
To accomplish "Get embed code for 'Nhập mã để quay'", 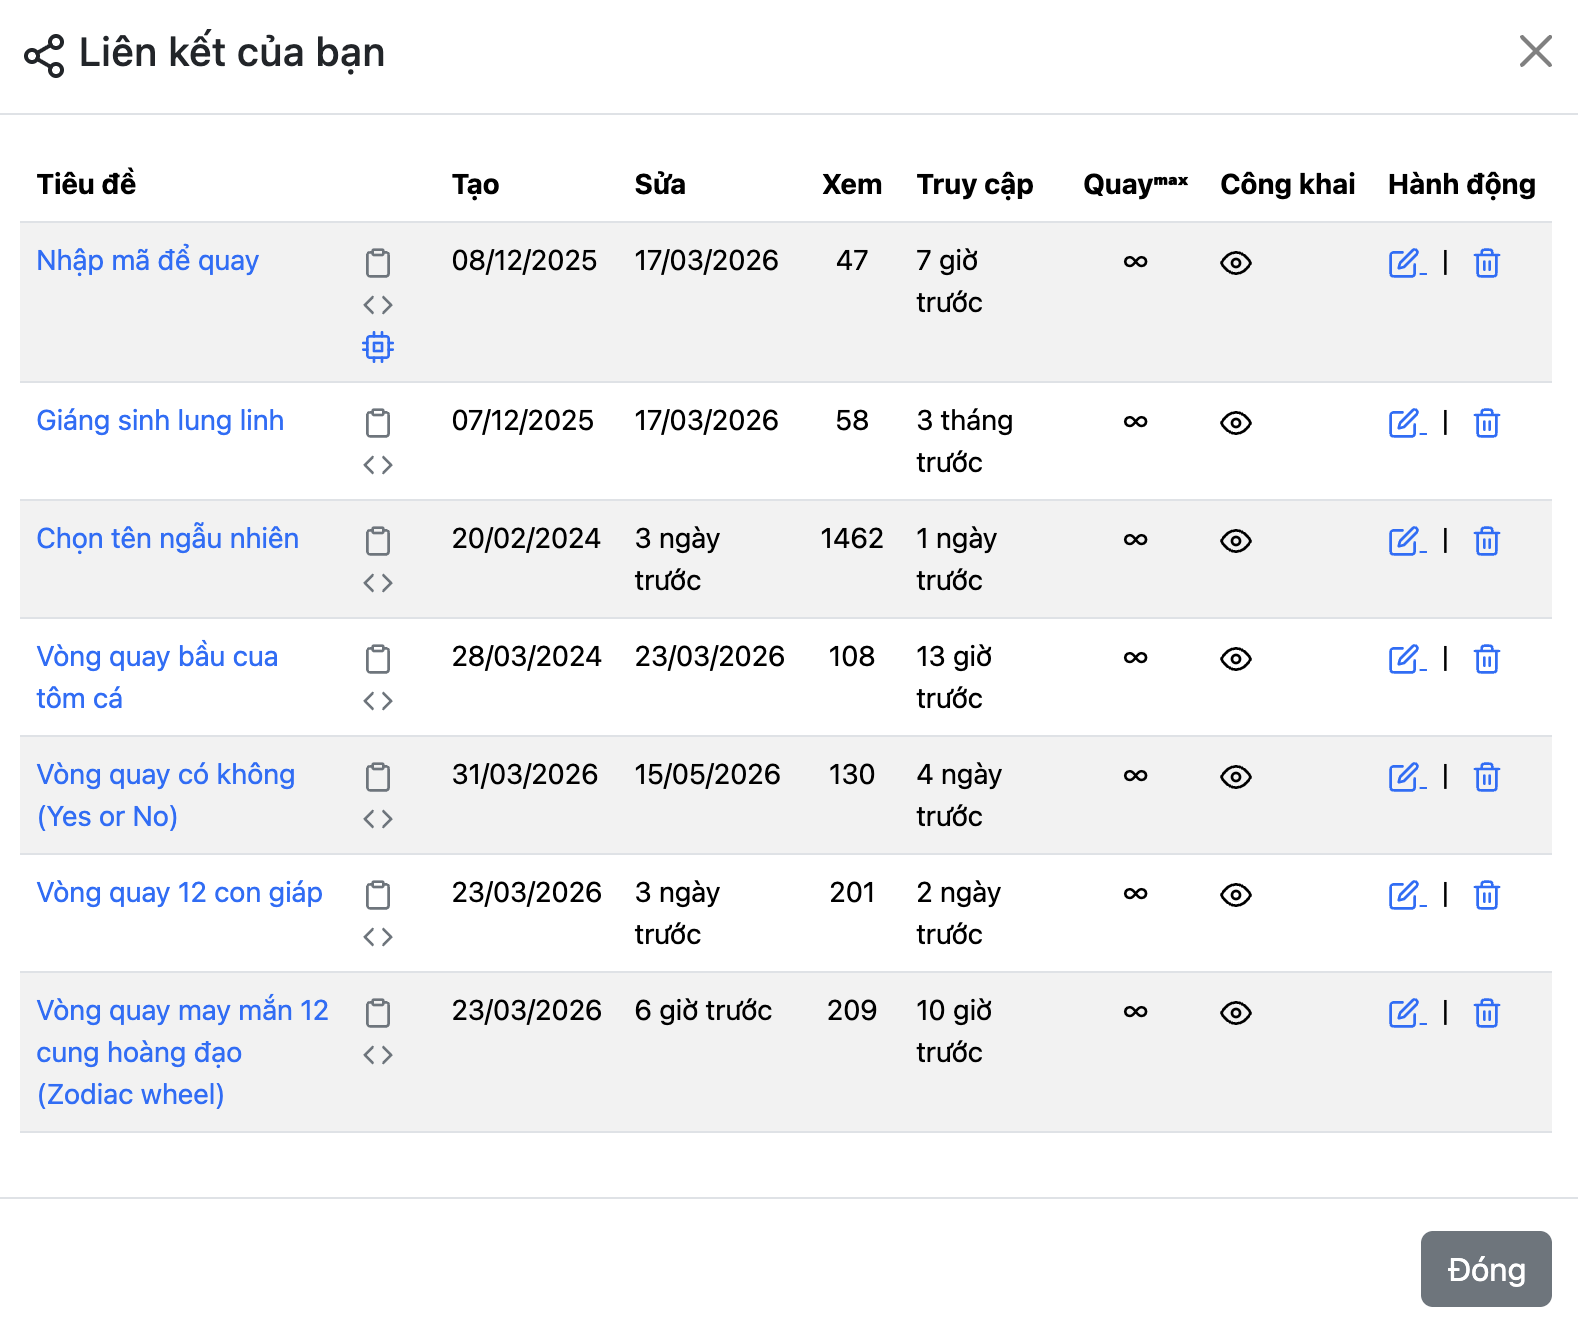I will pyautogui.click(x=378, y=305).
